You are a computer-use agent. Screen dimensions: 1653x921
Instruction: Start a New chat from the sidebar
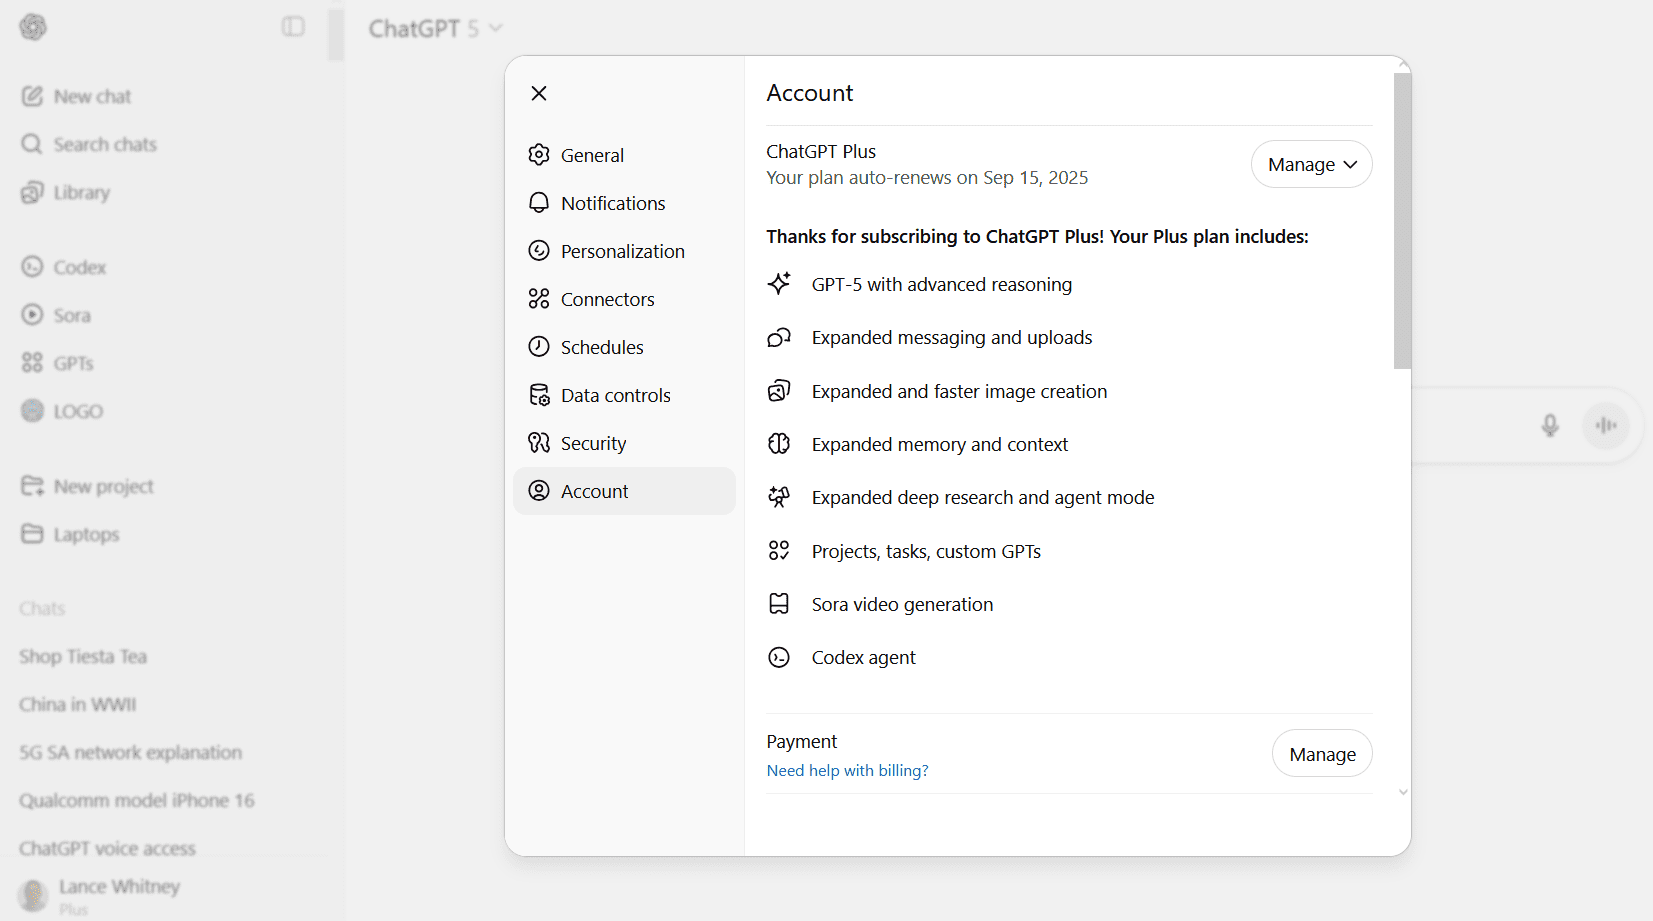pyautogui.click(x=91, y=96)
